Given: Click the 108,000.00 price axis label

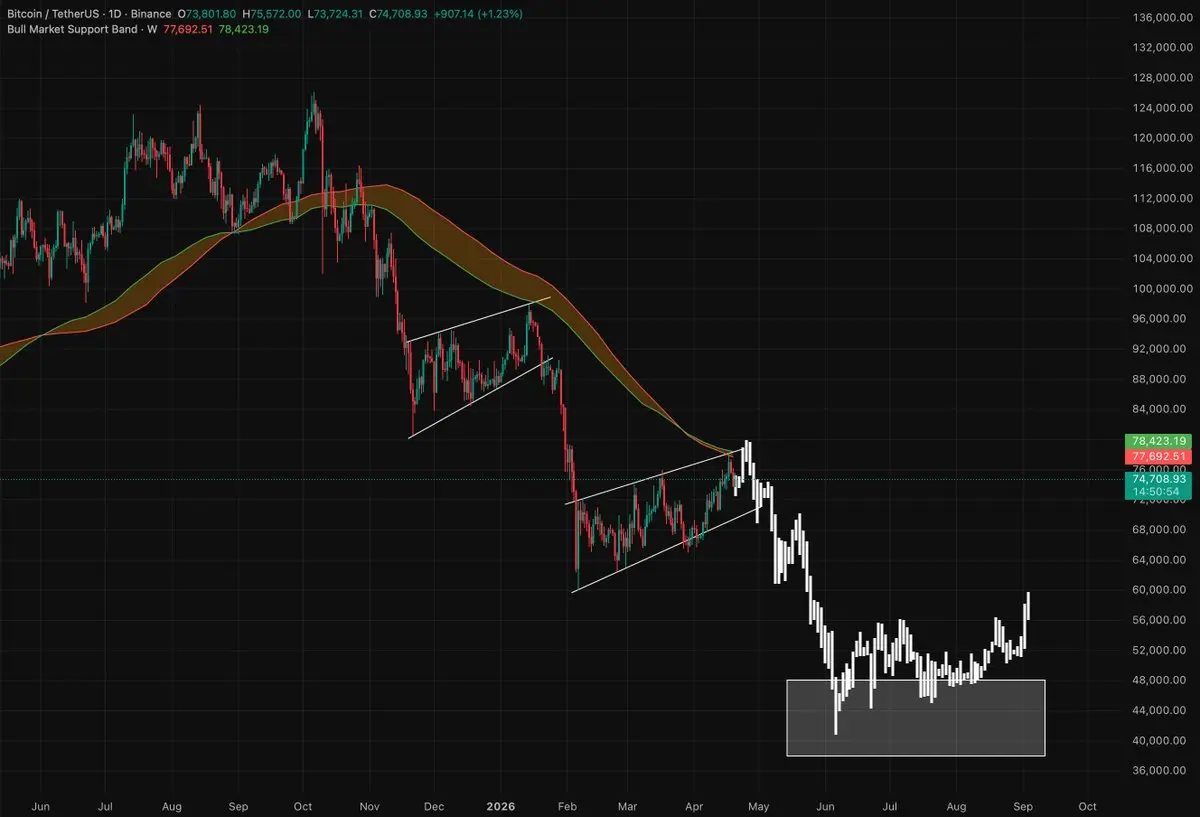Looking at the screenshot, I should [1162, 228].
